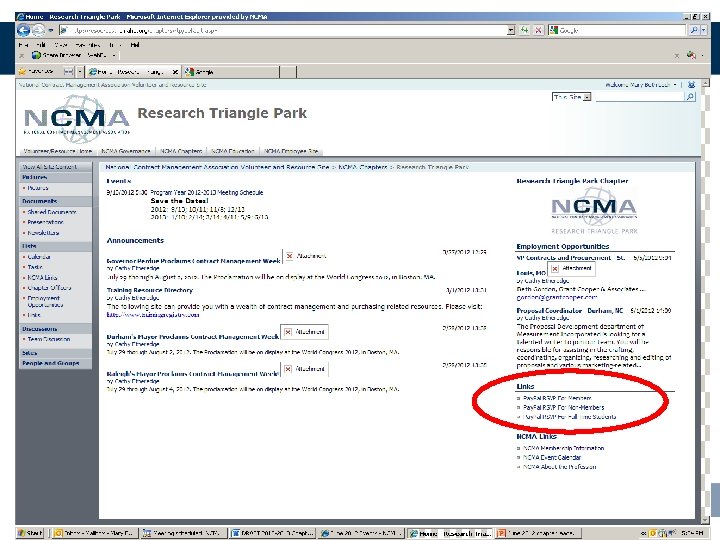The height and width of the screenshot is (540, 720).
Task: Click the Attachment icon in Employment Opportunities
Action: pos(572,268)
